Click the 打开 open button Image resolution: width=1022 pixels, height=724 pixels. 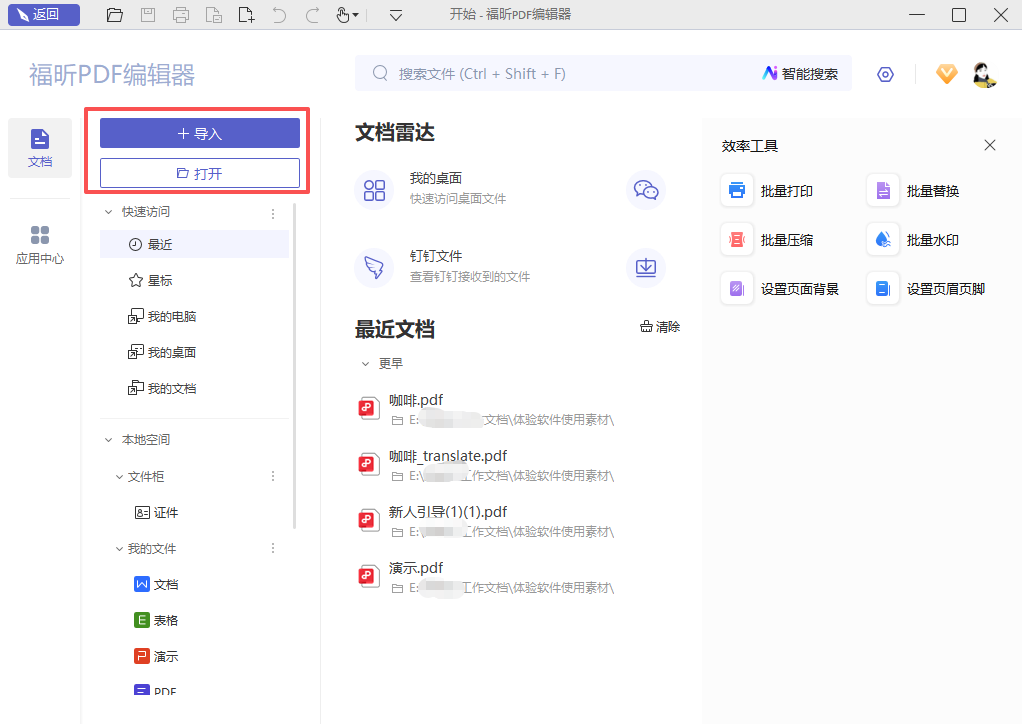199,173
